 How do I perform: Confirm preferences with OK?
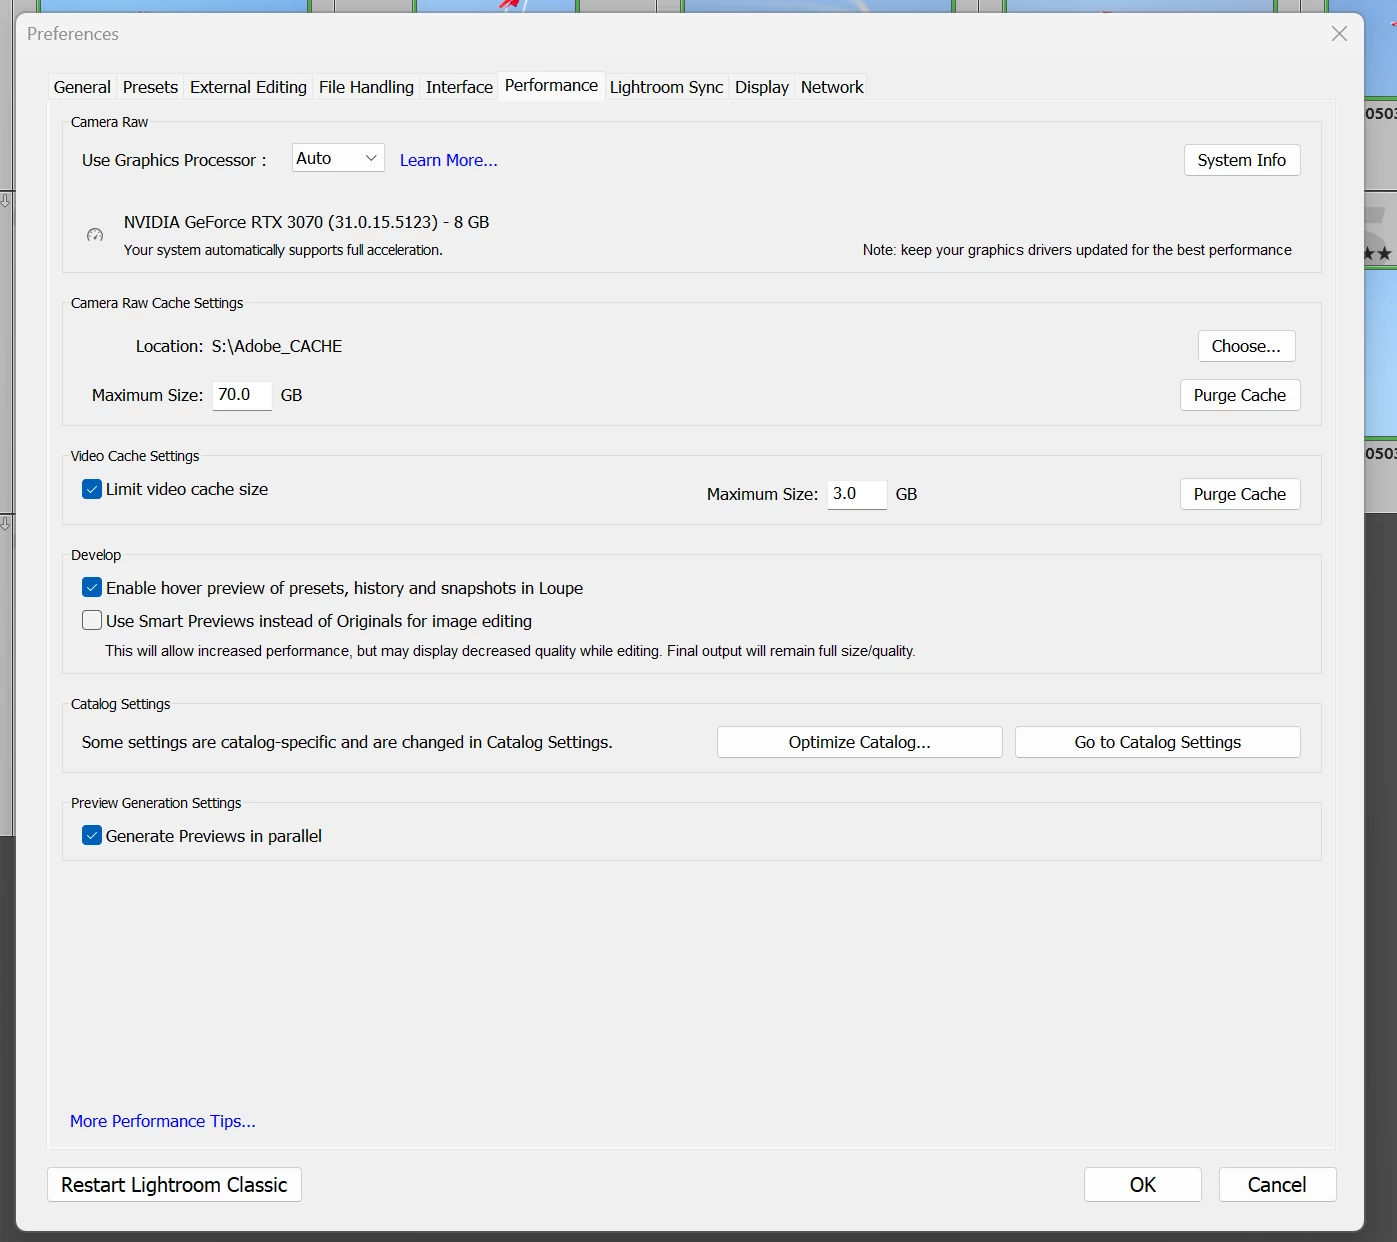(x=1143, y=1185)
